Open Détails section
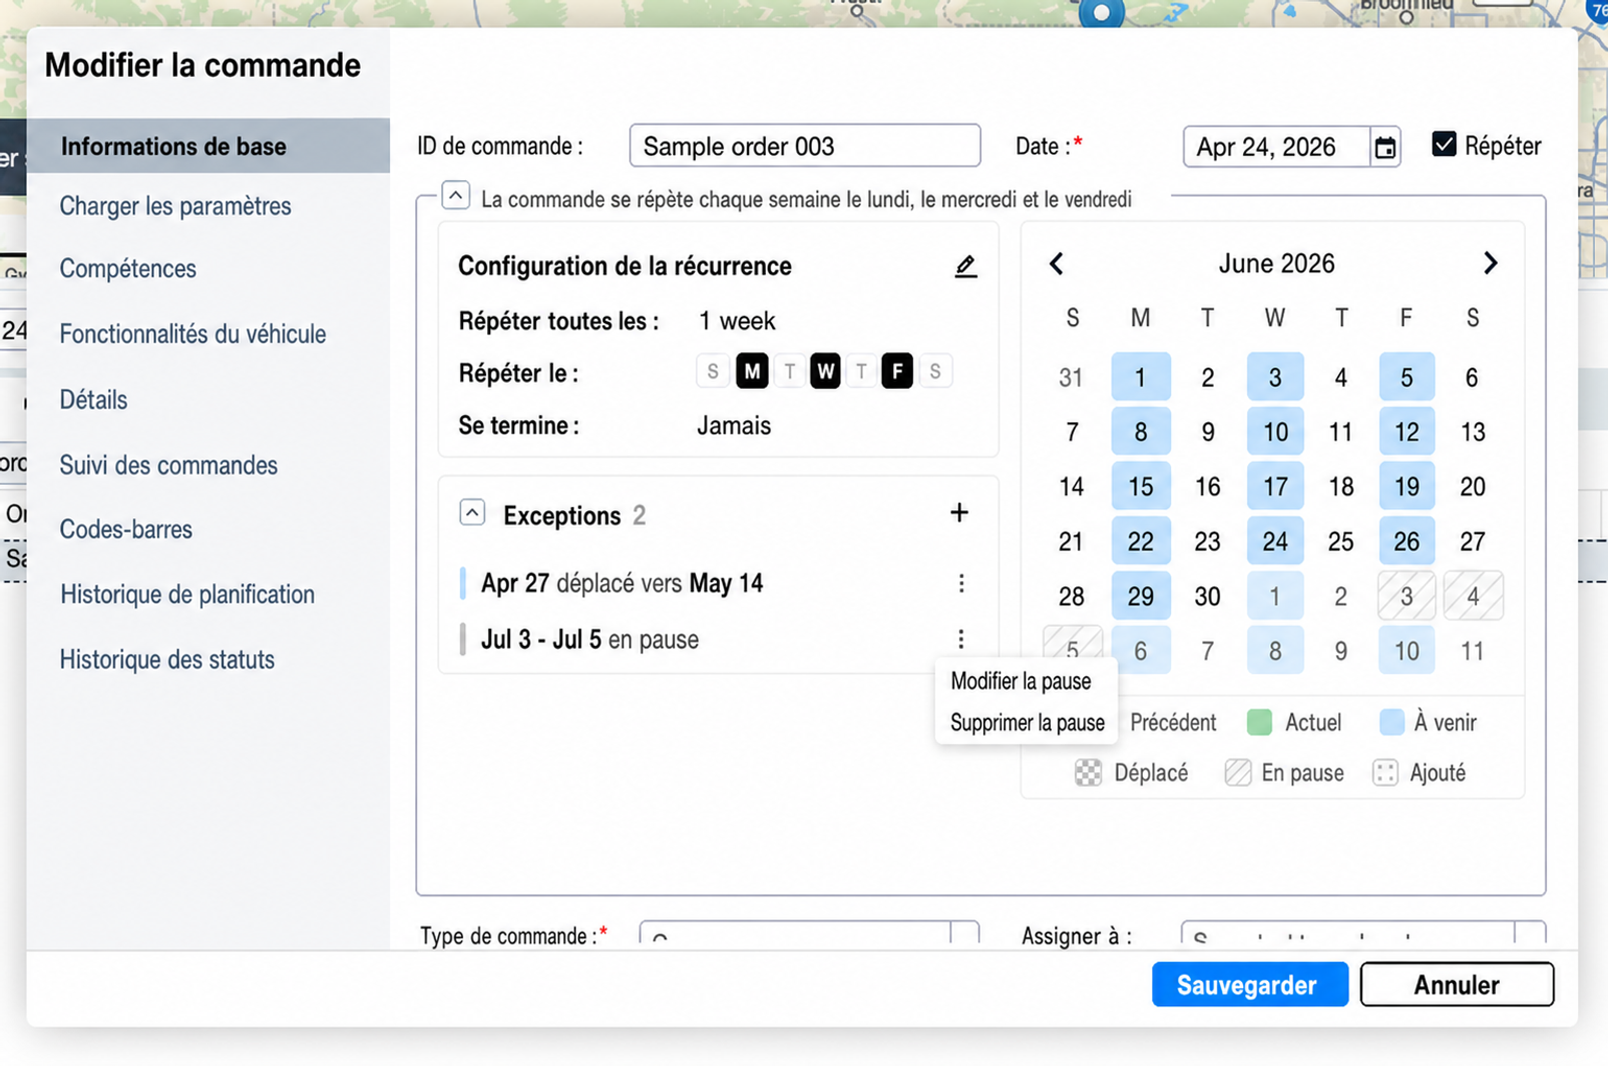Image resolution: width=1608 pixels, height=1066 pixels. tap(93, 400)
